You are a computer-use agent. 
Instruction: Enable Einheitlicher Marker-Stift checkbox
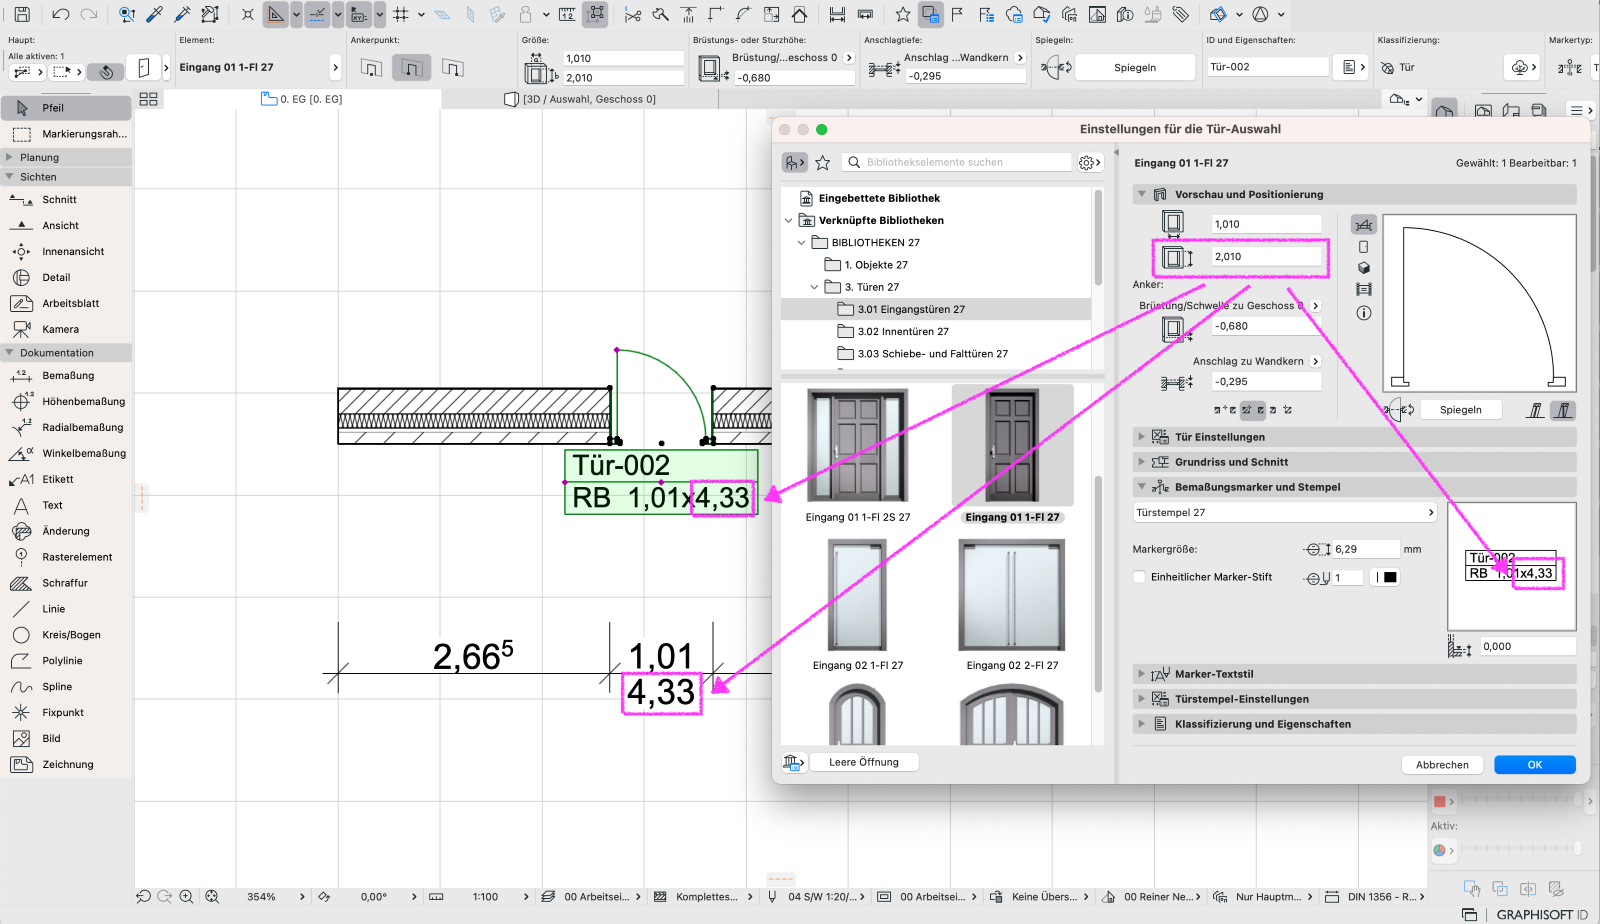pyautogui.click(x=1139, y=577)
